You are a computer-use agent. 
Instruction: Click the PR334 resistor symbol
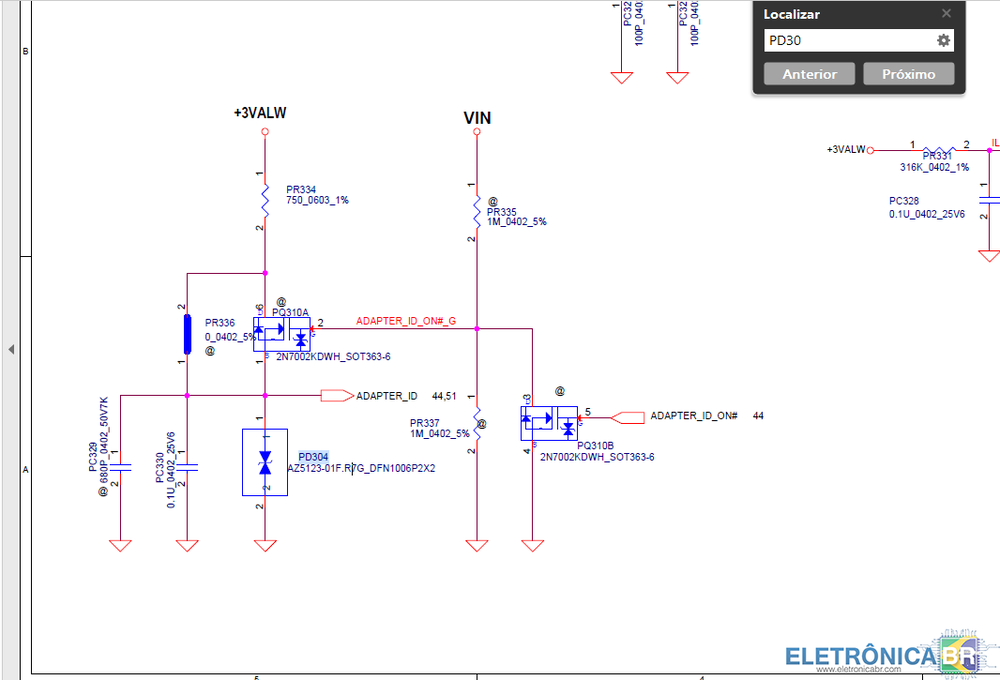tap(265, 200)
